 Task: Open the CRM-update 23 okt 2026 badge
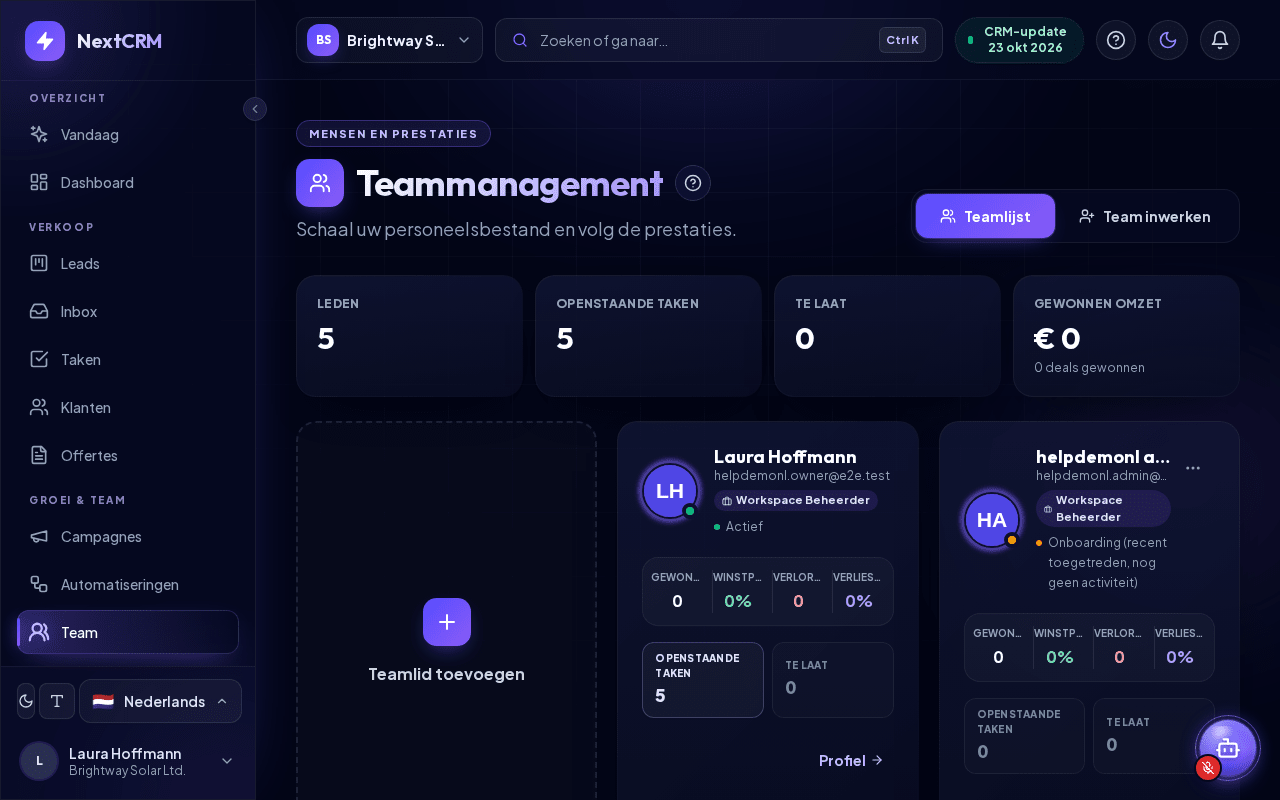1019,40
